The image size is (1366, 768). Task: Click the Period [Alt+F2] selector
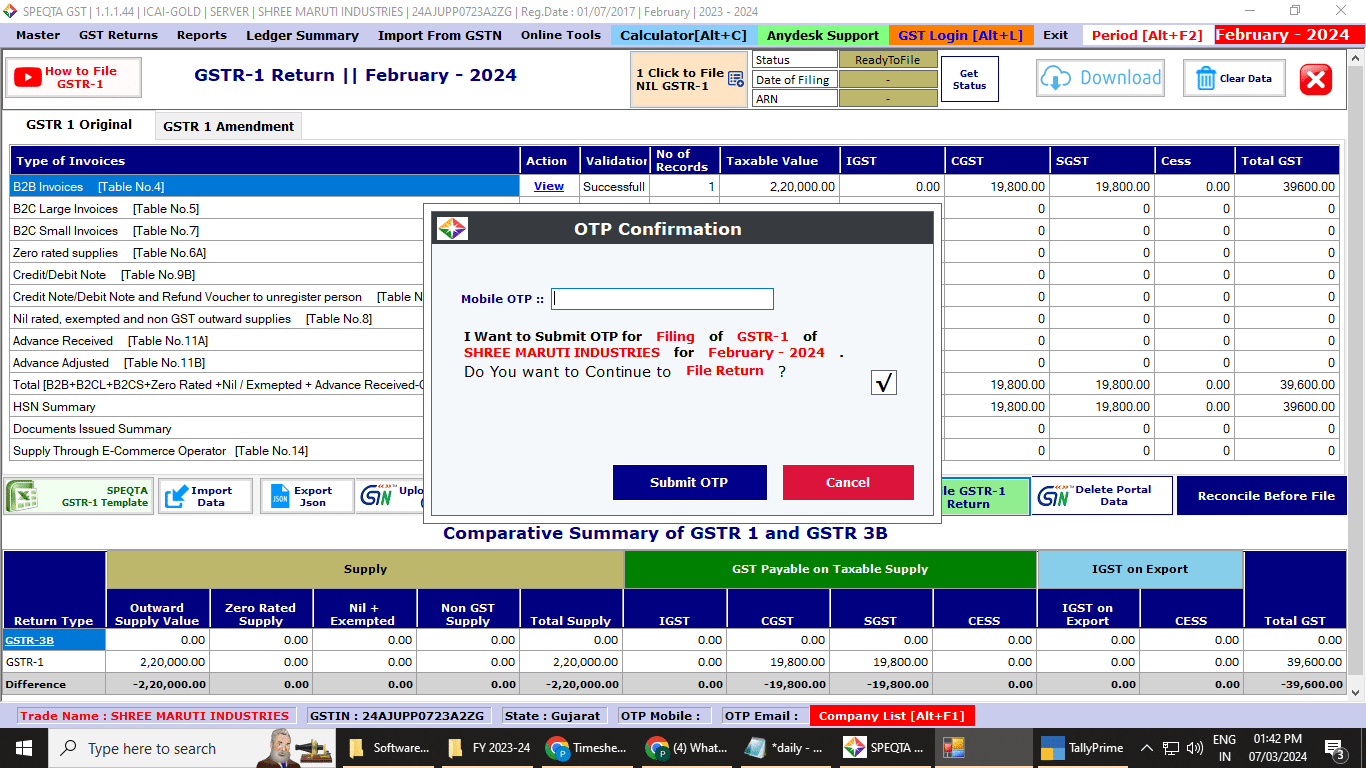point(1146,35)
